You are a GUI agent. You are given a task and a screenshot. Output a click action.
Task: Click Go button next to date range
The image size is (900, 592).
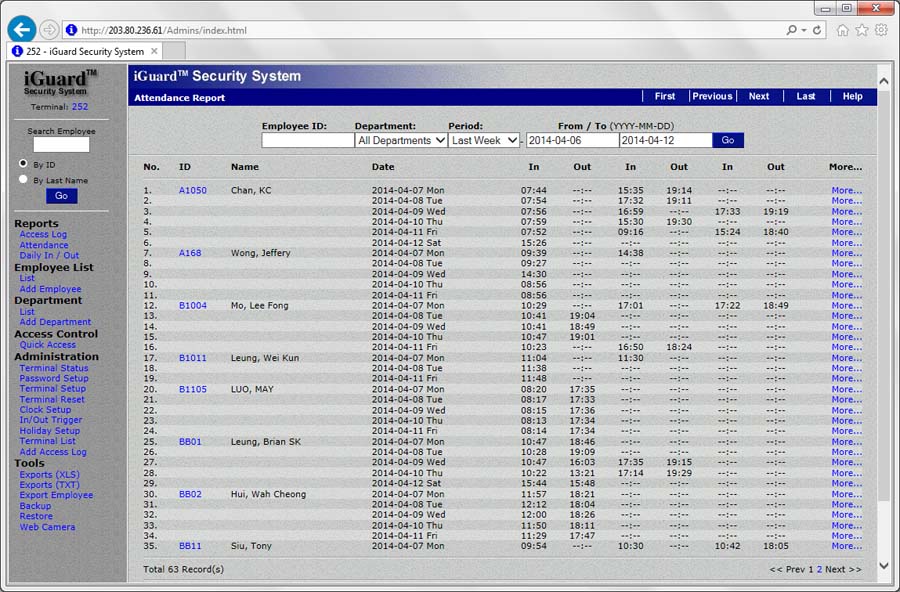click(728, 140)
